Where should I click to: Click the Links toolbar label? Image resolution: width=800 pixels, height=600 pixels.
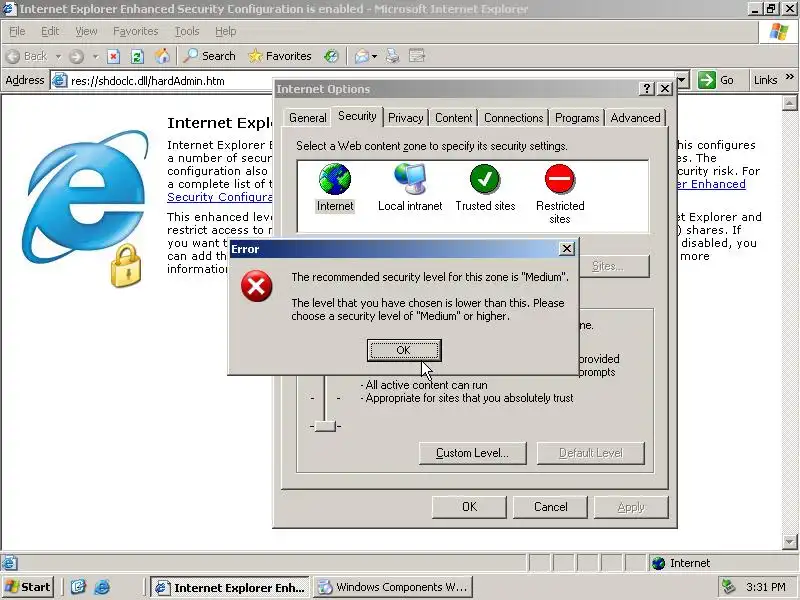[x=765, y=80]
